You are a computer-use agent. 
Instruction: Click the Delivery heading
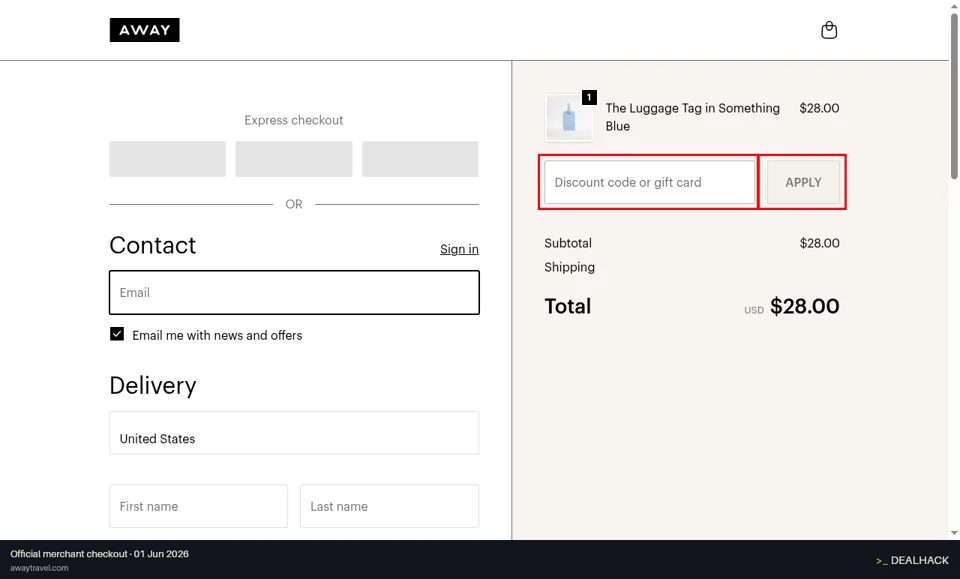click(153, 386)
